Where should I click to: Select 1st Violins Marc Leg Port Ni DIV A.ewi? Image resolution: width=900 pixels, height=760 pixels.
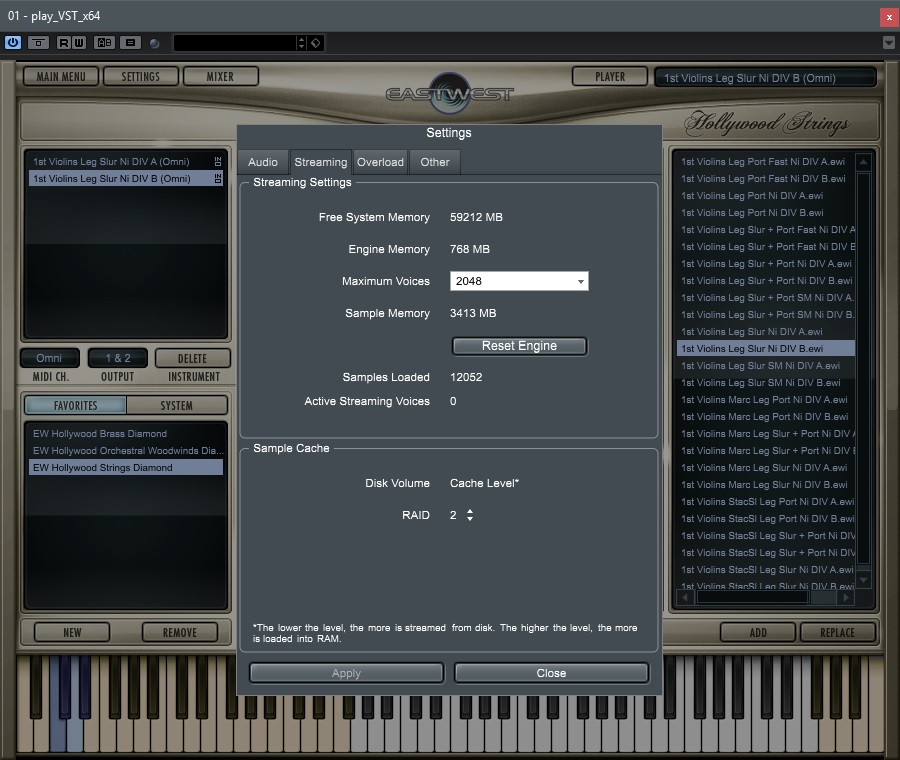point(766,400)
